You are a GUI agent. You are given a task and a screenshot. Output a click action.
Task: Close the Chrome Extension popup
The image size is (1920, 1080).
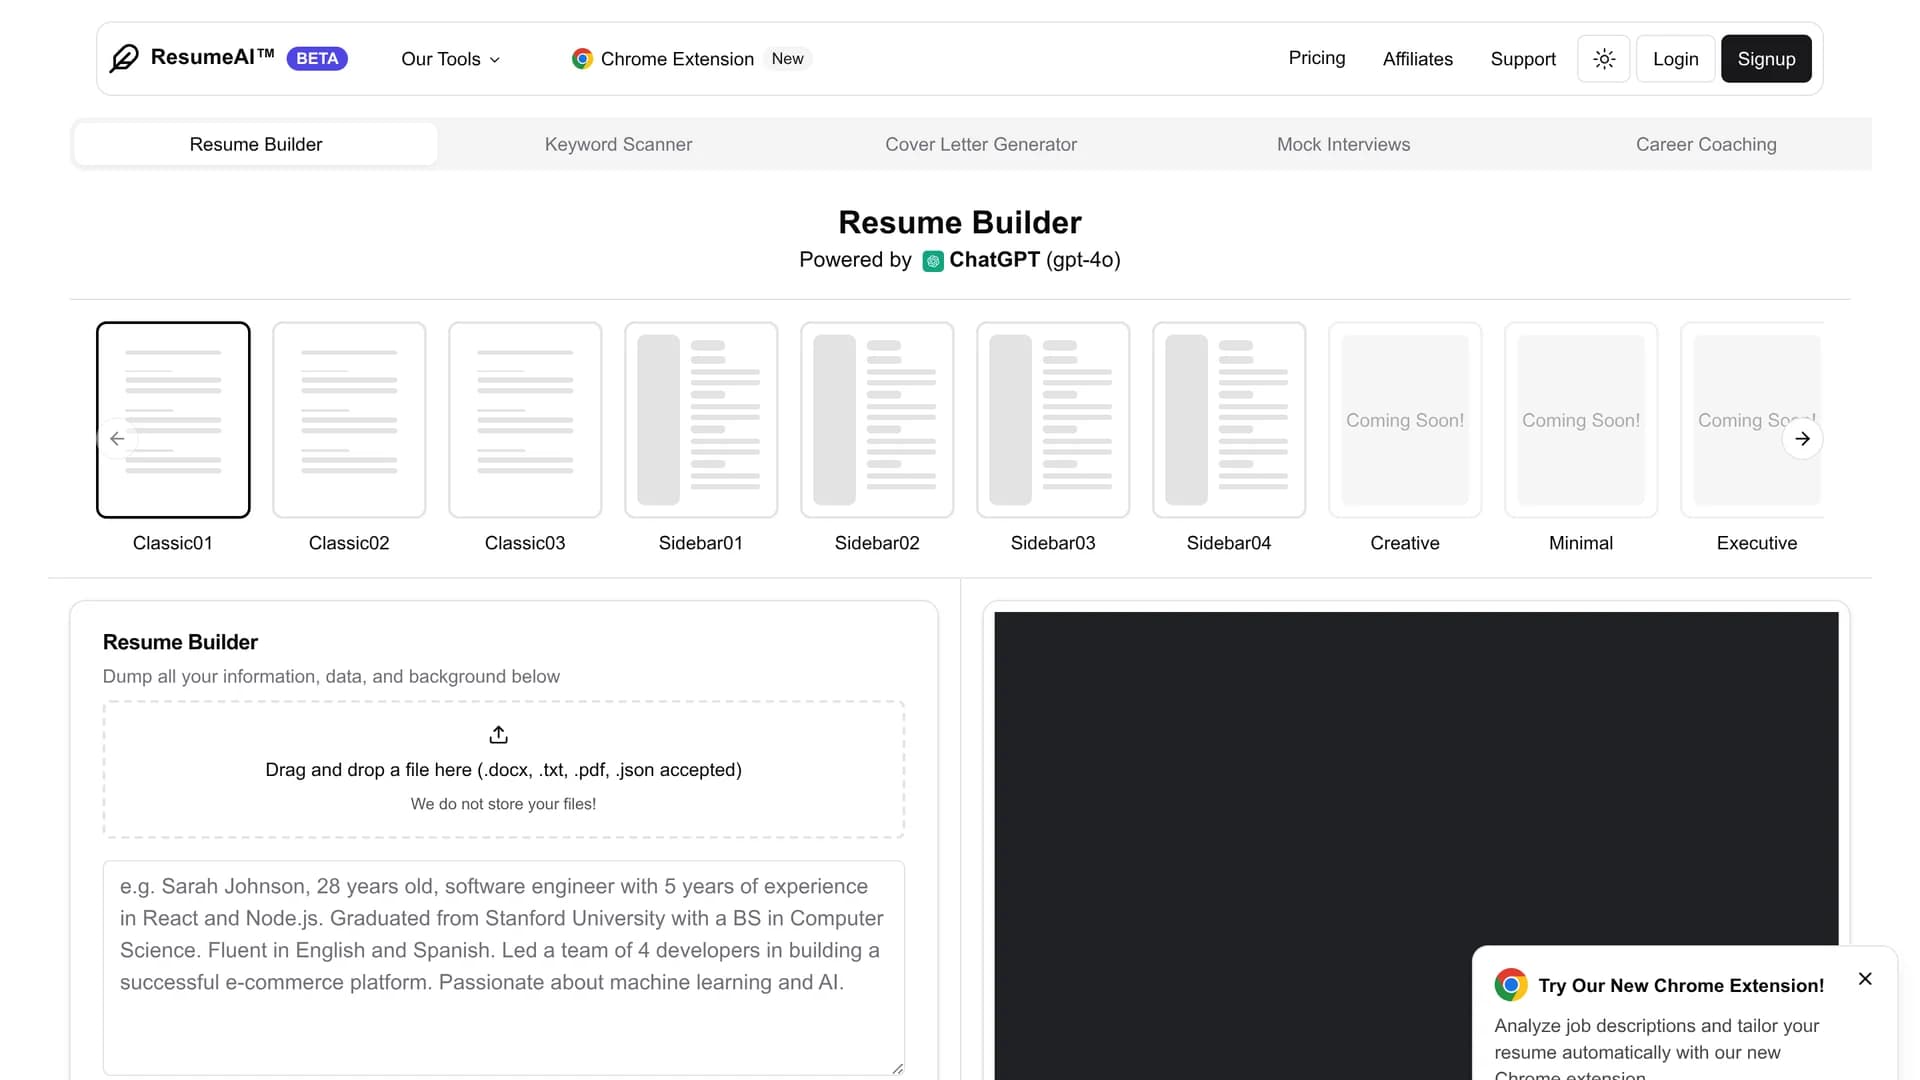pyautogui.click(x=1865, y=979)
